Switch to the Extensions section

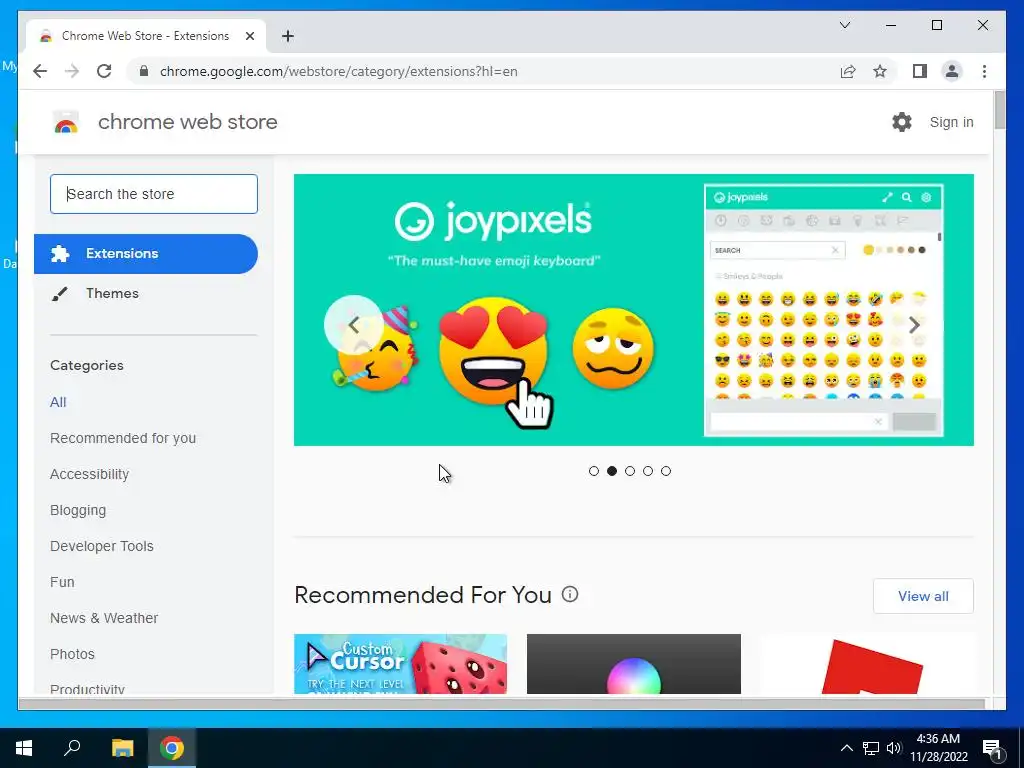(x=146, y=253)
